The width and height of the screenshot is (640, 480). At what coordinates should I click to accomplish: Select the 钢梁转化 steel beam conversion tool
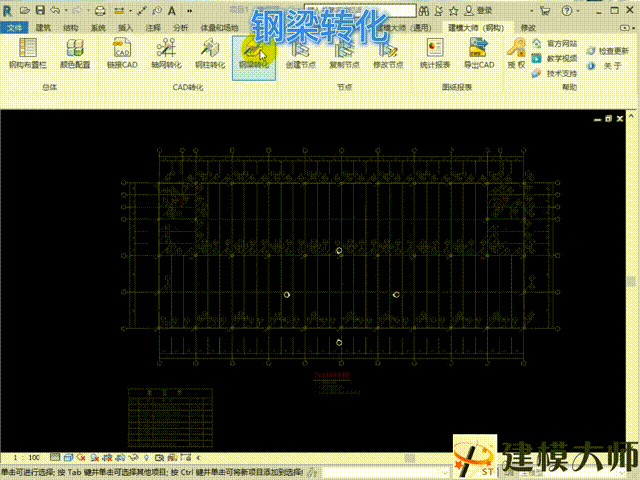tap(254, 57)
